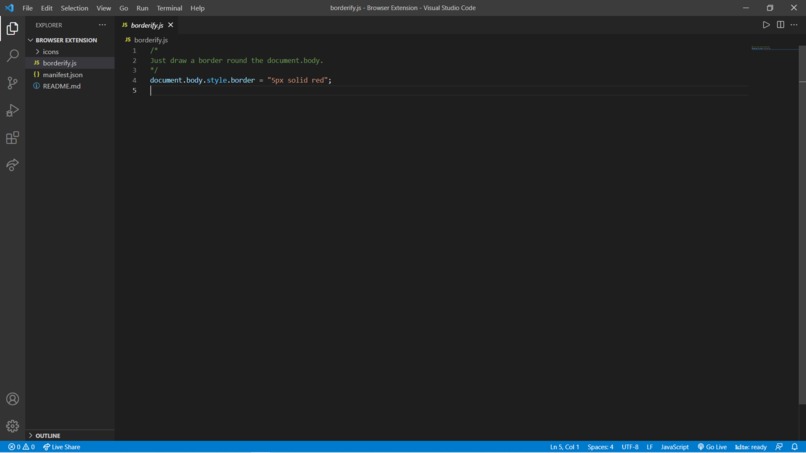
Task: Open the Extensions view icon
Action: point(12,137)
